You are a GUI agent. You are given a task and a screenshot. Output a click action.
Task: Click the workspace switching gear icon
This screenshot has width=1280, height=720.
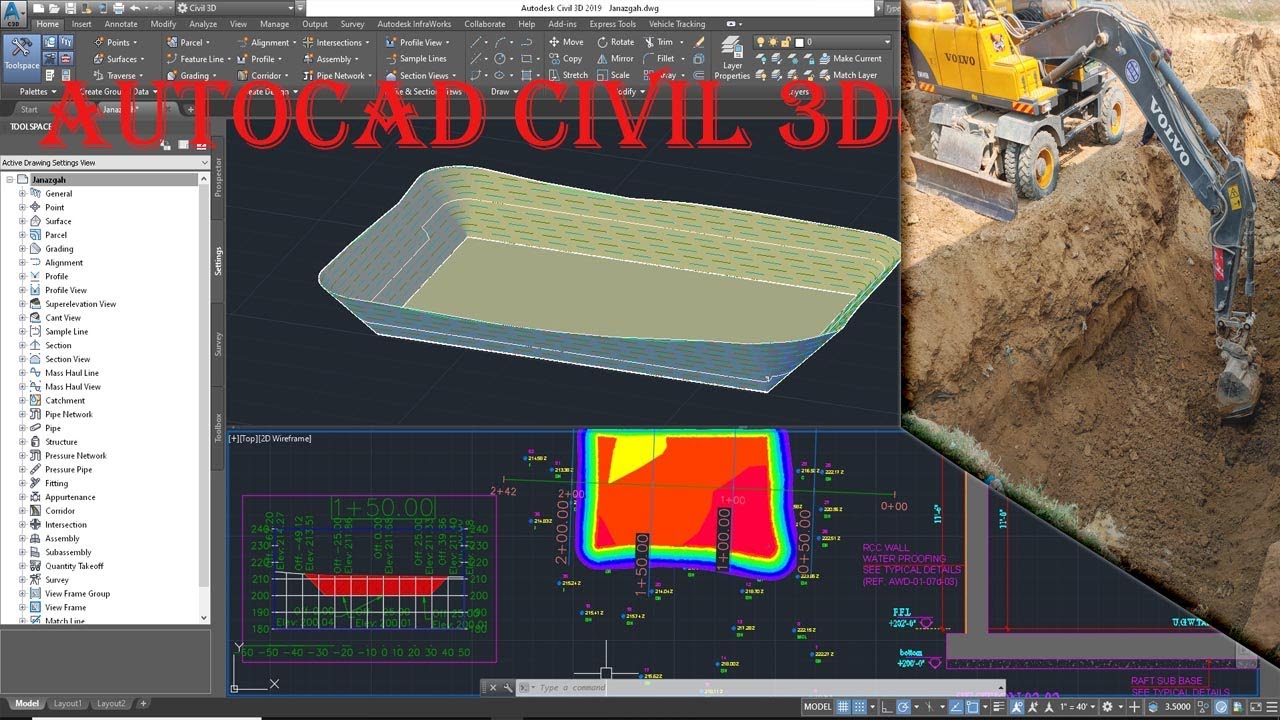click(1107, 706)
